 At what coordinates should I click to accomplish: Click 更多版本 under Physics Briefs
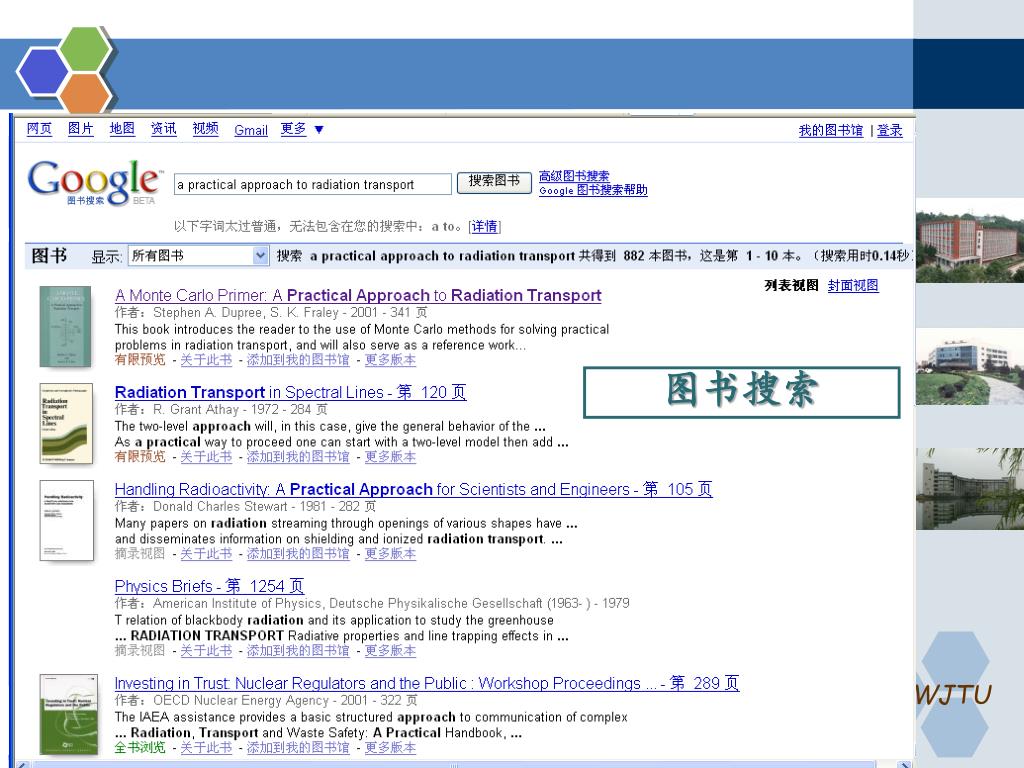tap(390, 650)
